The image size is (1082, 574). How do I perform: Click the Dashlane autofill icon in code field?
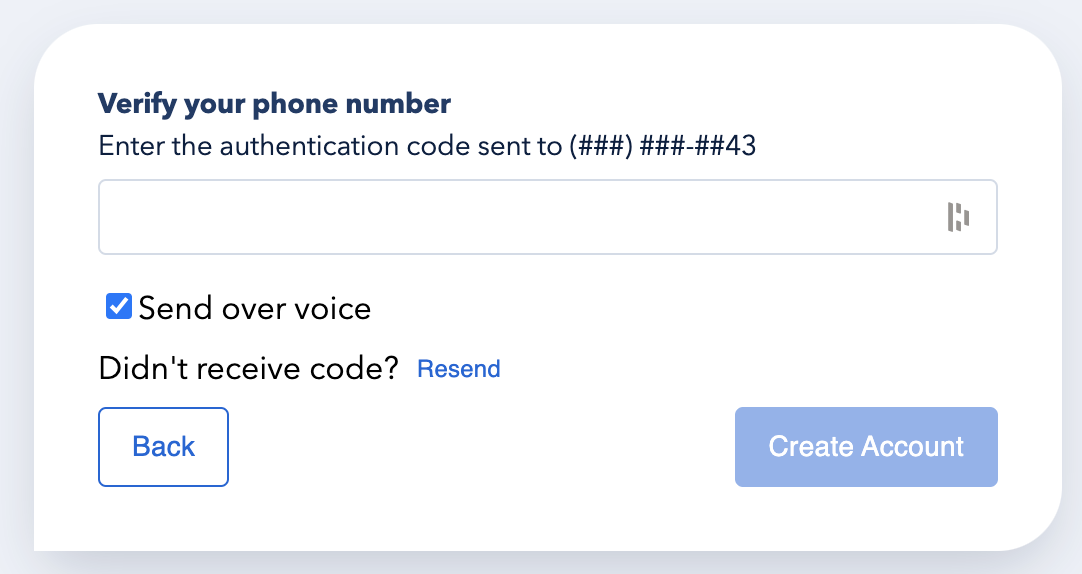[958, 217]
